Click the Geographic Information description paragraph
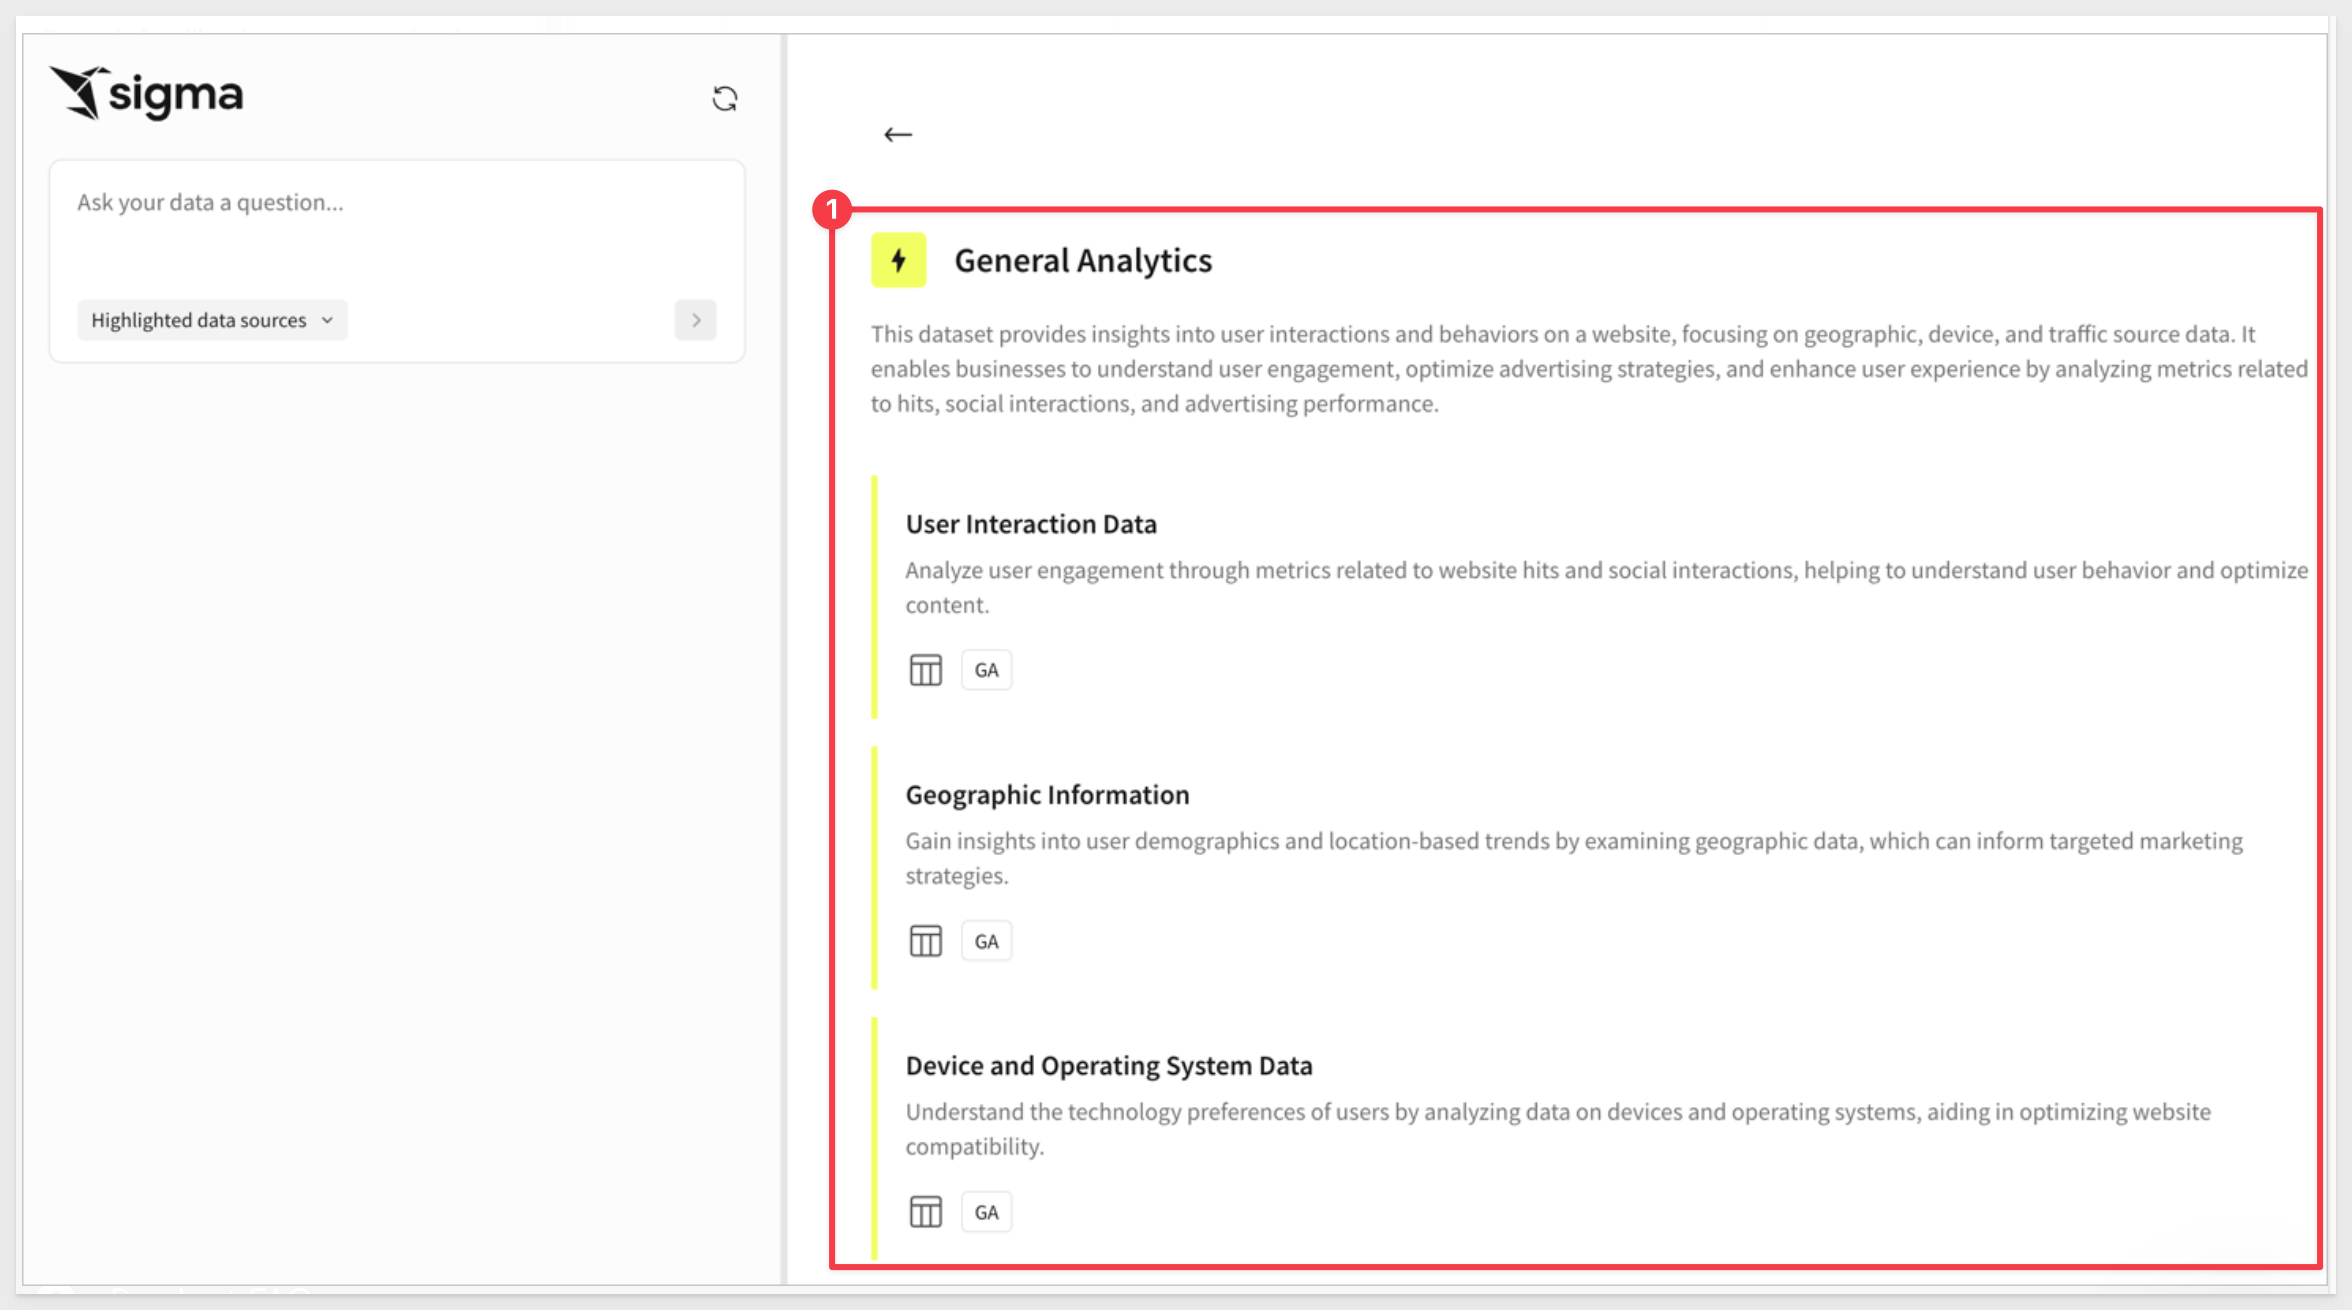This screenshot has height=1310, width=2352. click(1573, 858)
